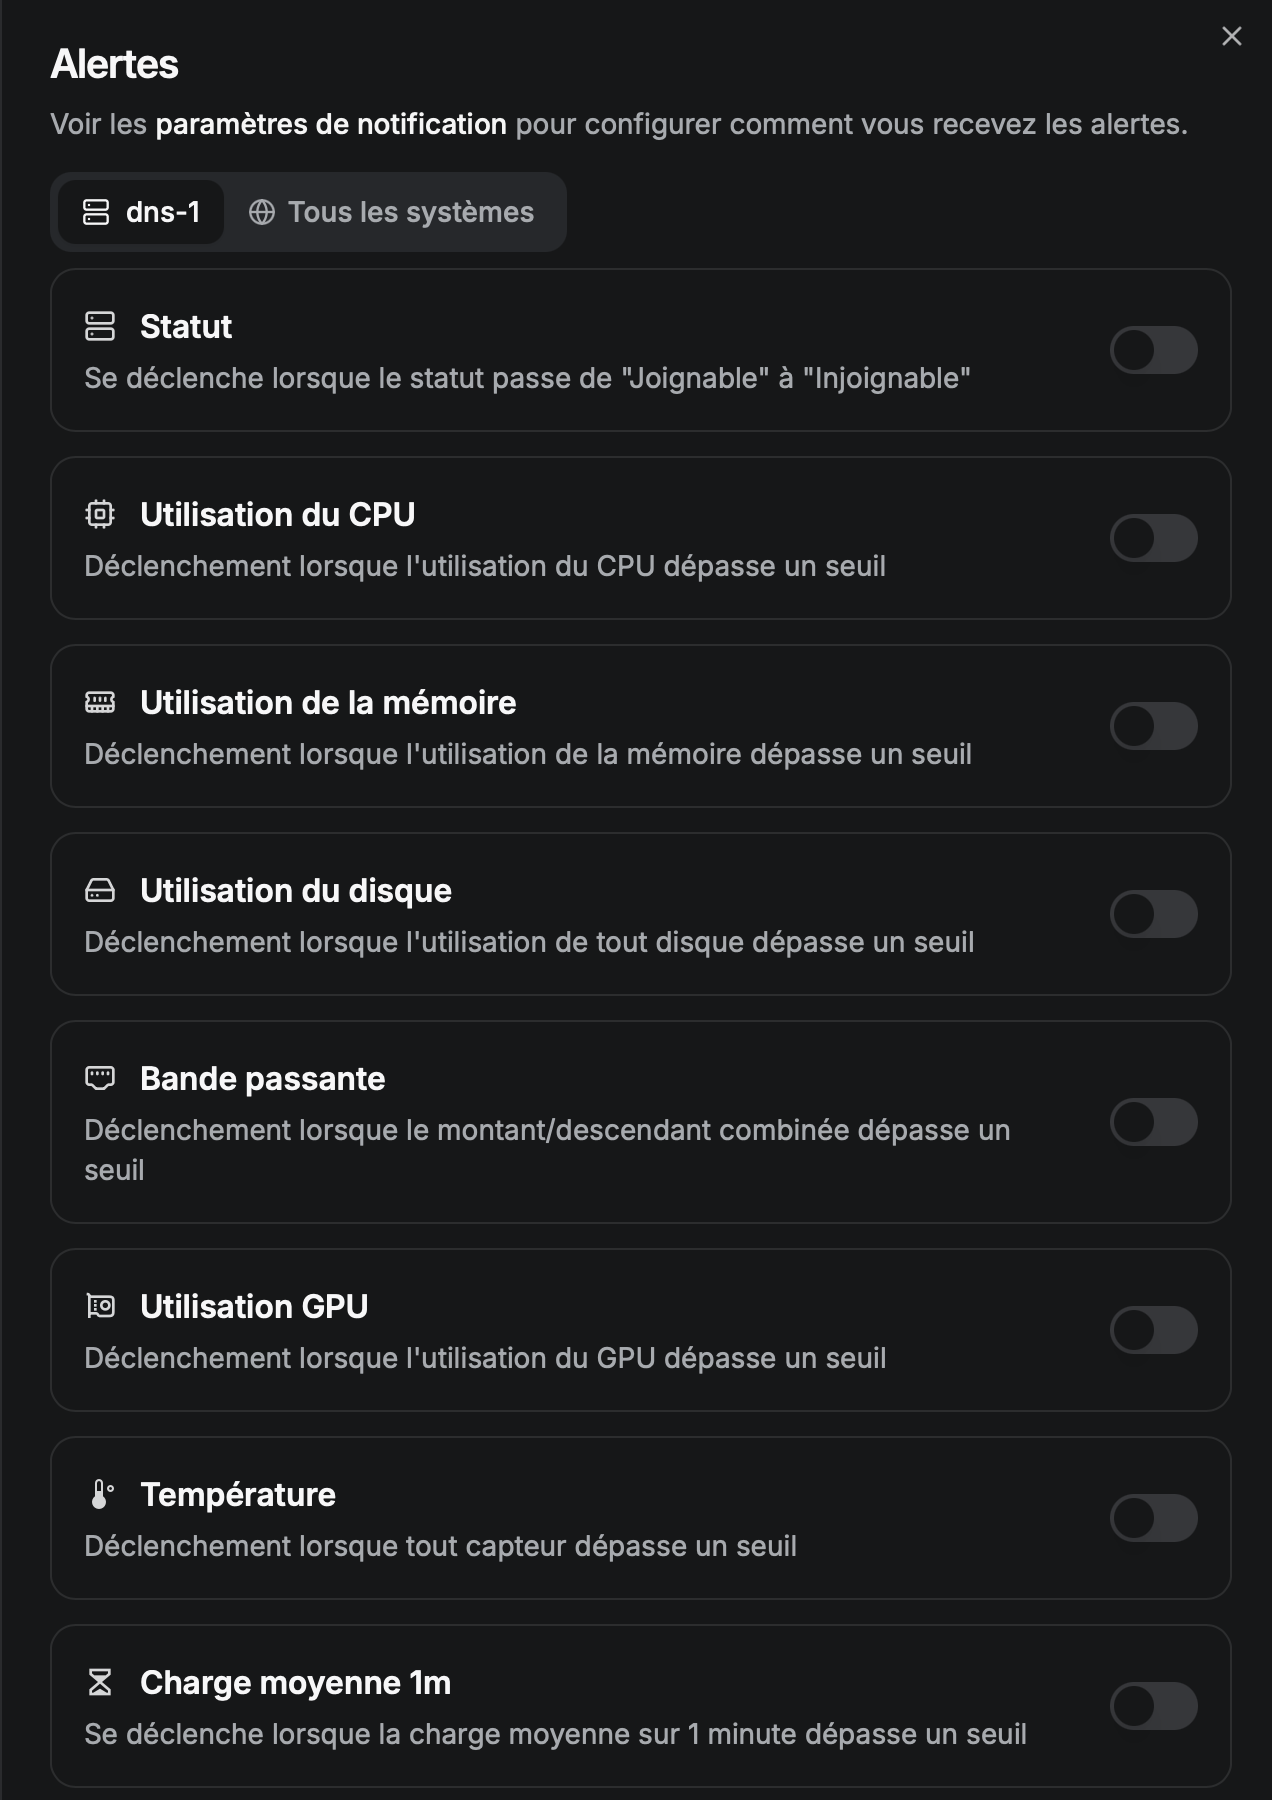Open the paramètres de notification link
Image resolution: width=1272 pixels, height=1800 pixels.
(331, 124)
